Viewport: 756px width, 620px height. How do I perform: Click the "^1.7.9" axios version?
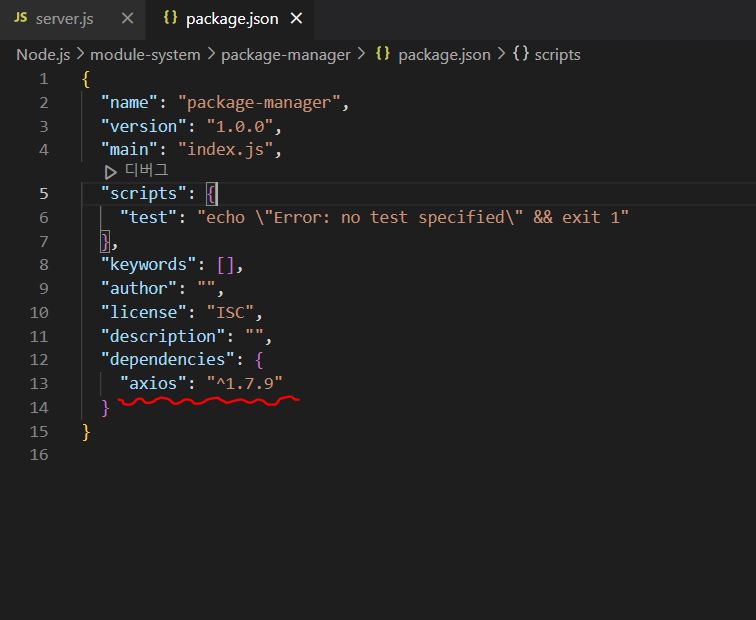click(x=245, y=384)
